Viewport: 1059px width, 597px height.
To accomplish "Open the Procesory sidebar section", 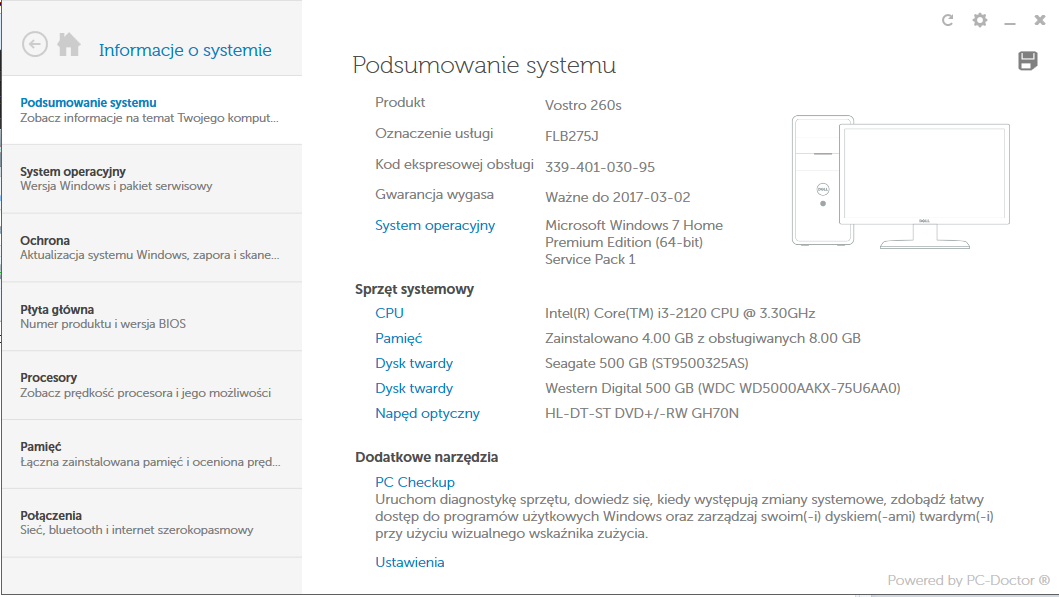I will click(x=152, y=386).
